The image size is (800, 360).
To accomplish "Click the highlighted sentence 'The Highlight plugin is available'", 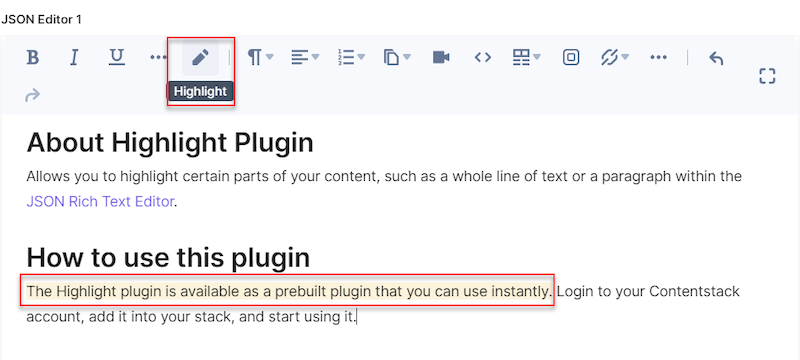I will click(289, 292).
